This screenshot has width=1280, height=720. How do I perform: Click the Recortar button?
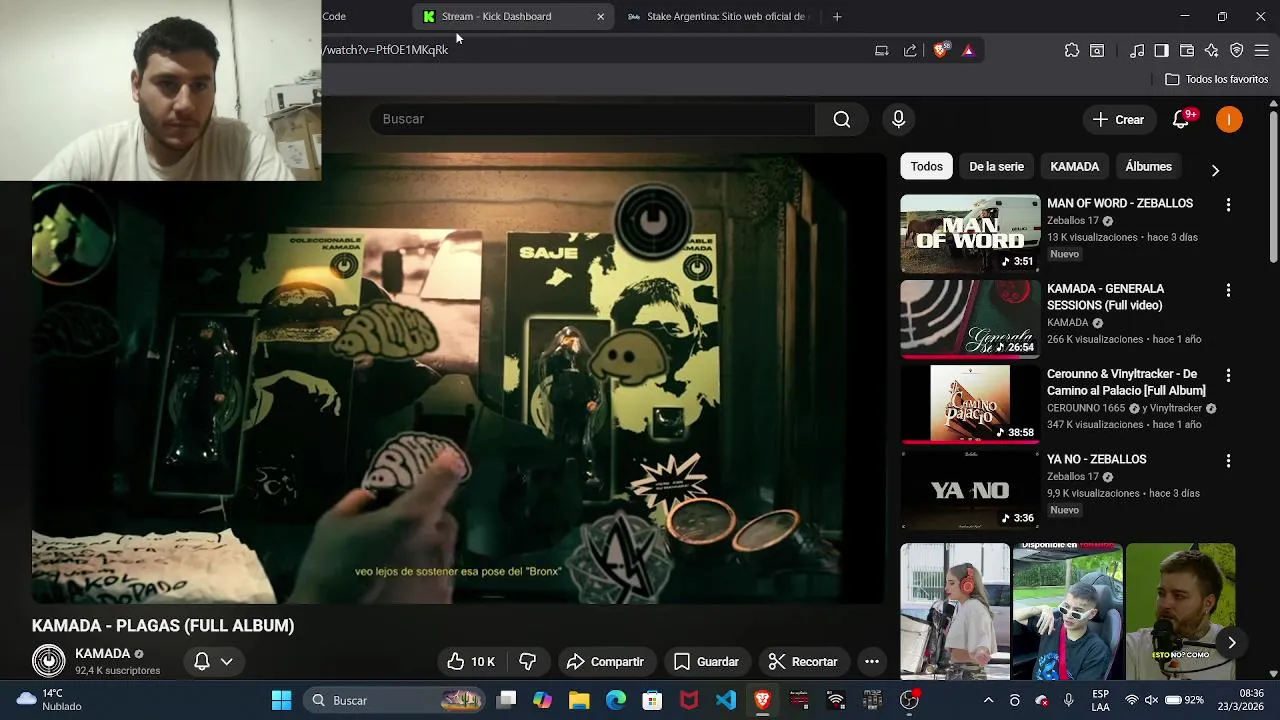click(x=803, y=661)
